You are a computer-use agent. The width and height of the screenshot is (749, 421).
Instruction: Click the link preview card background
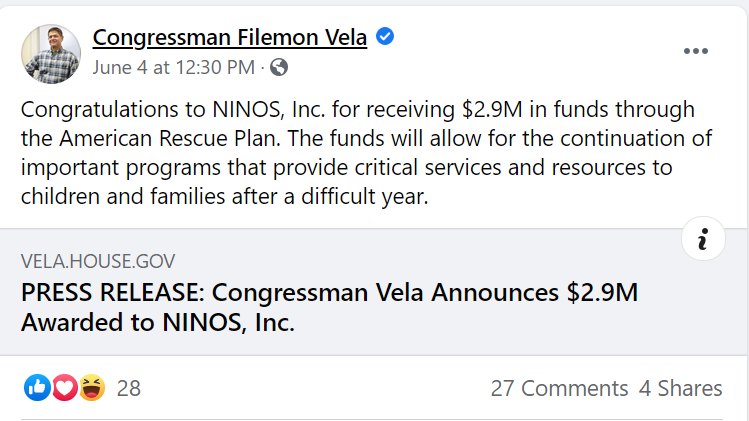tap(374, 292)
